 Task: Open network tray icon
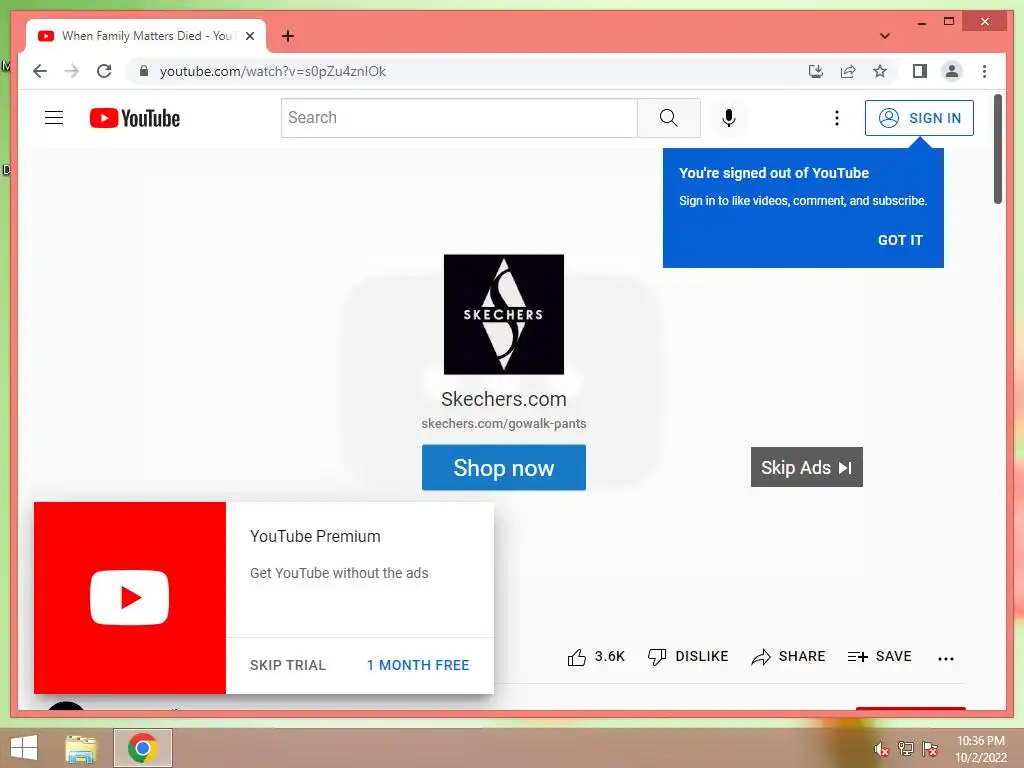[x=905, y=748]
